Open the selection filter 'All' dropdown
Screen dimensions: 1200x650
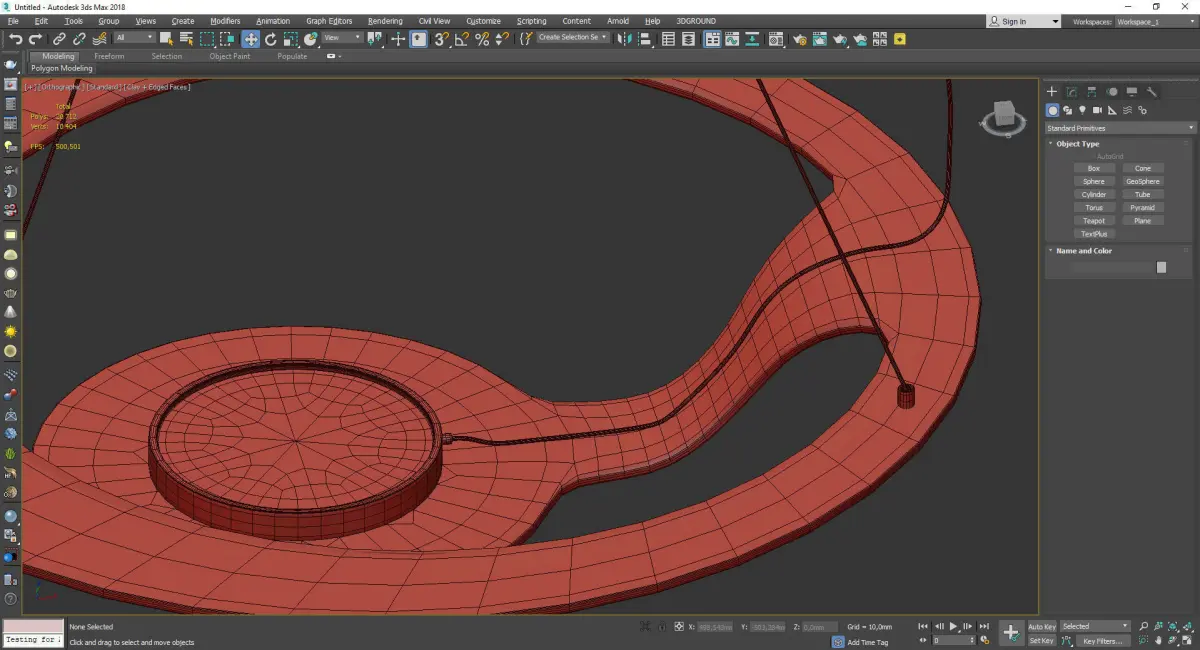[x=134, y=38]
